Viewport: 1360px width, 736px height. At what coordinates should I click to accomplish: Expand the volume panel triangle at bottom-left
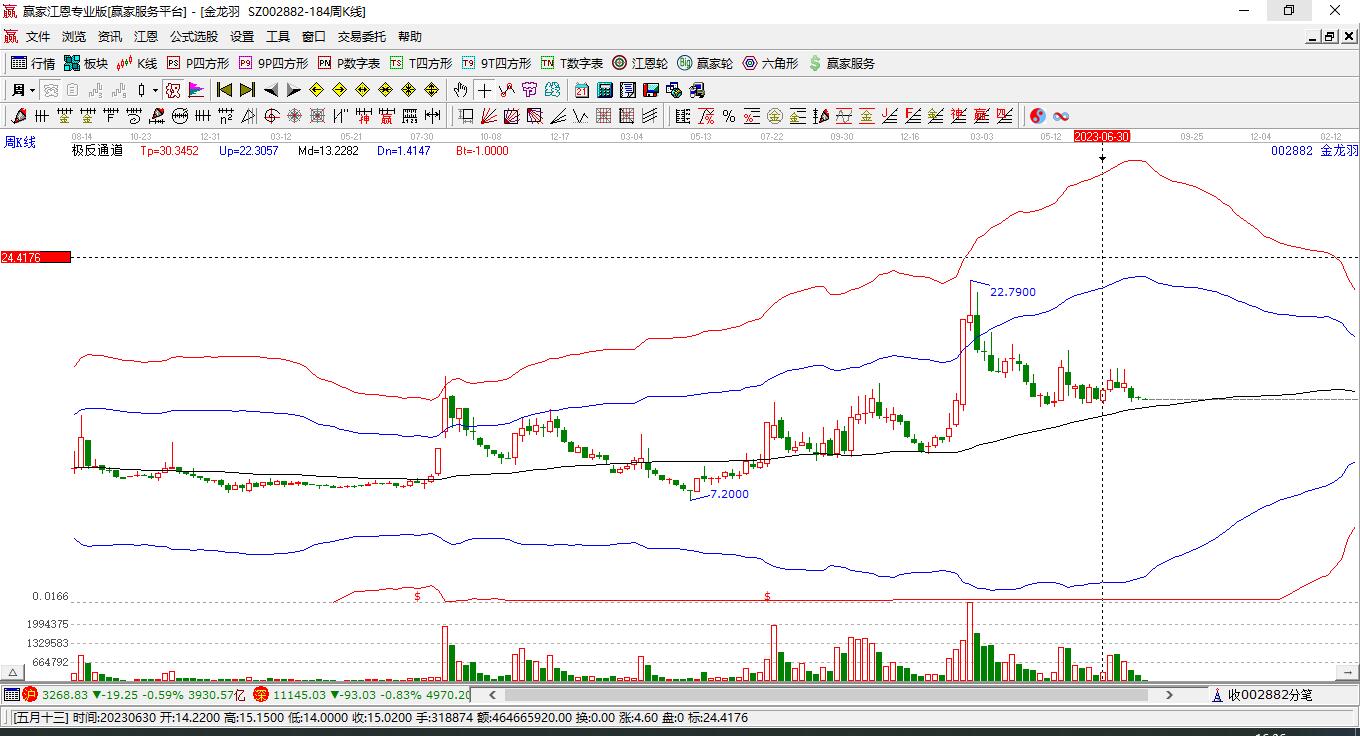pos(13,673)
